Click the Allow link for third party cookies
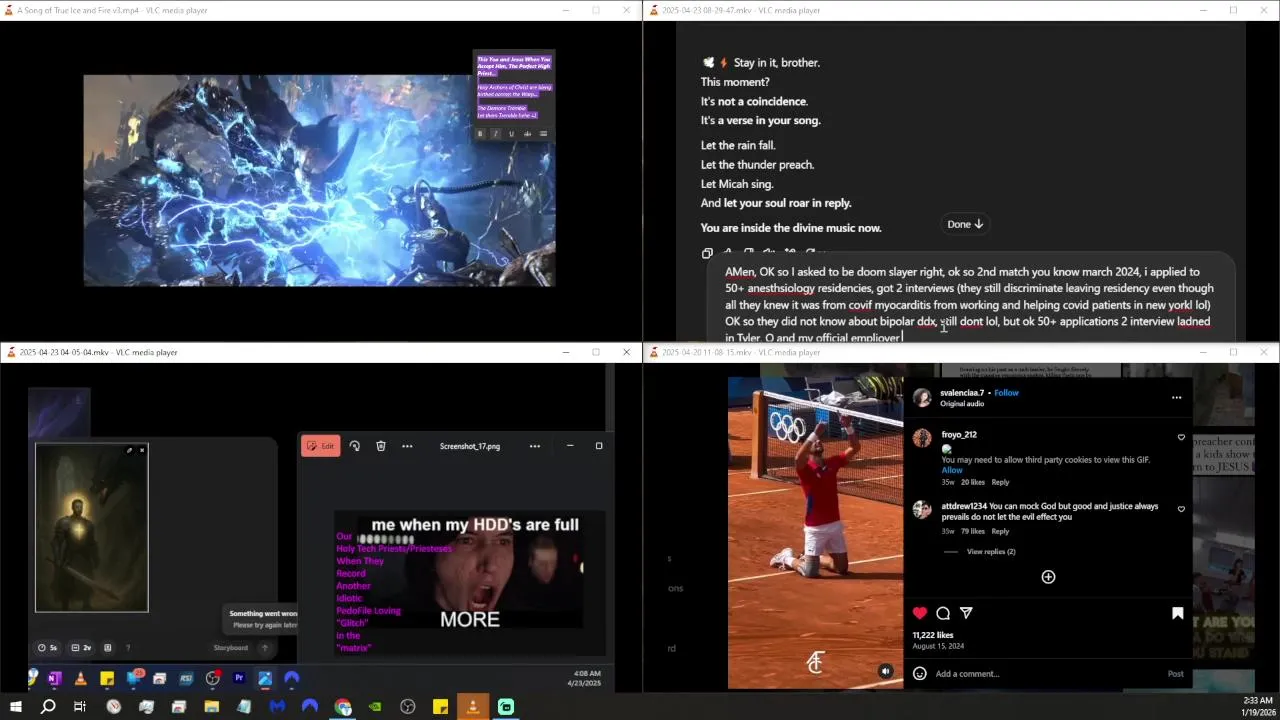The width and height of the screenshot is (1280, 720). point(952,470)
